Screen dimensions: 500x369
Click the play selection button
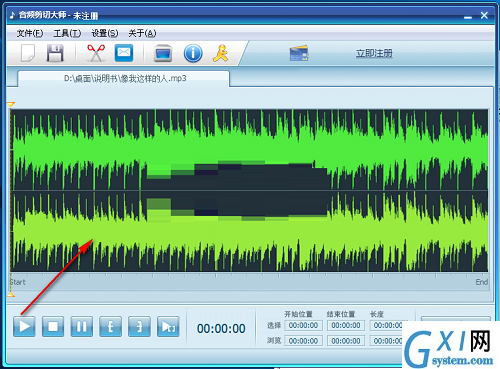click(x=168, y=326)
